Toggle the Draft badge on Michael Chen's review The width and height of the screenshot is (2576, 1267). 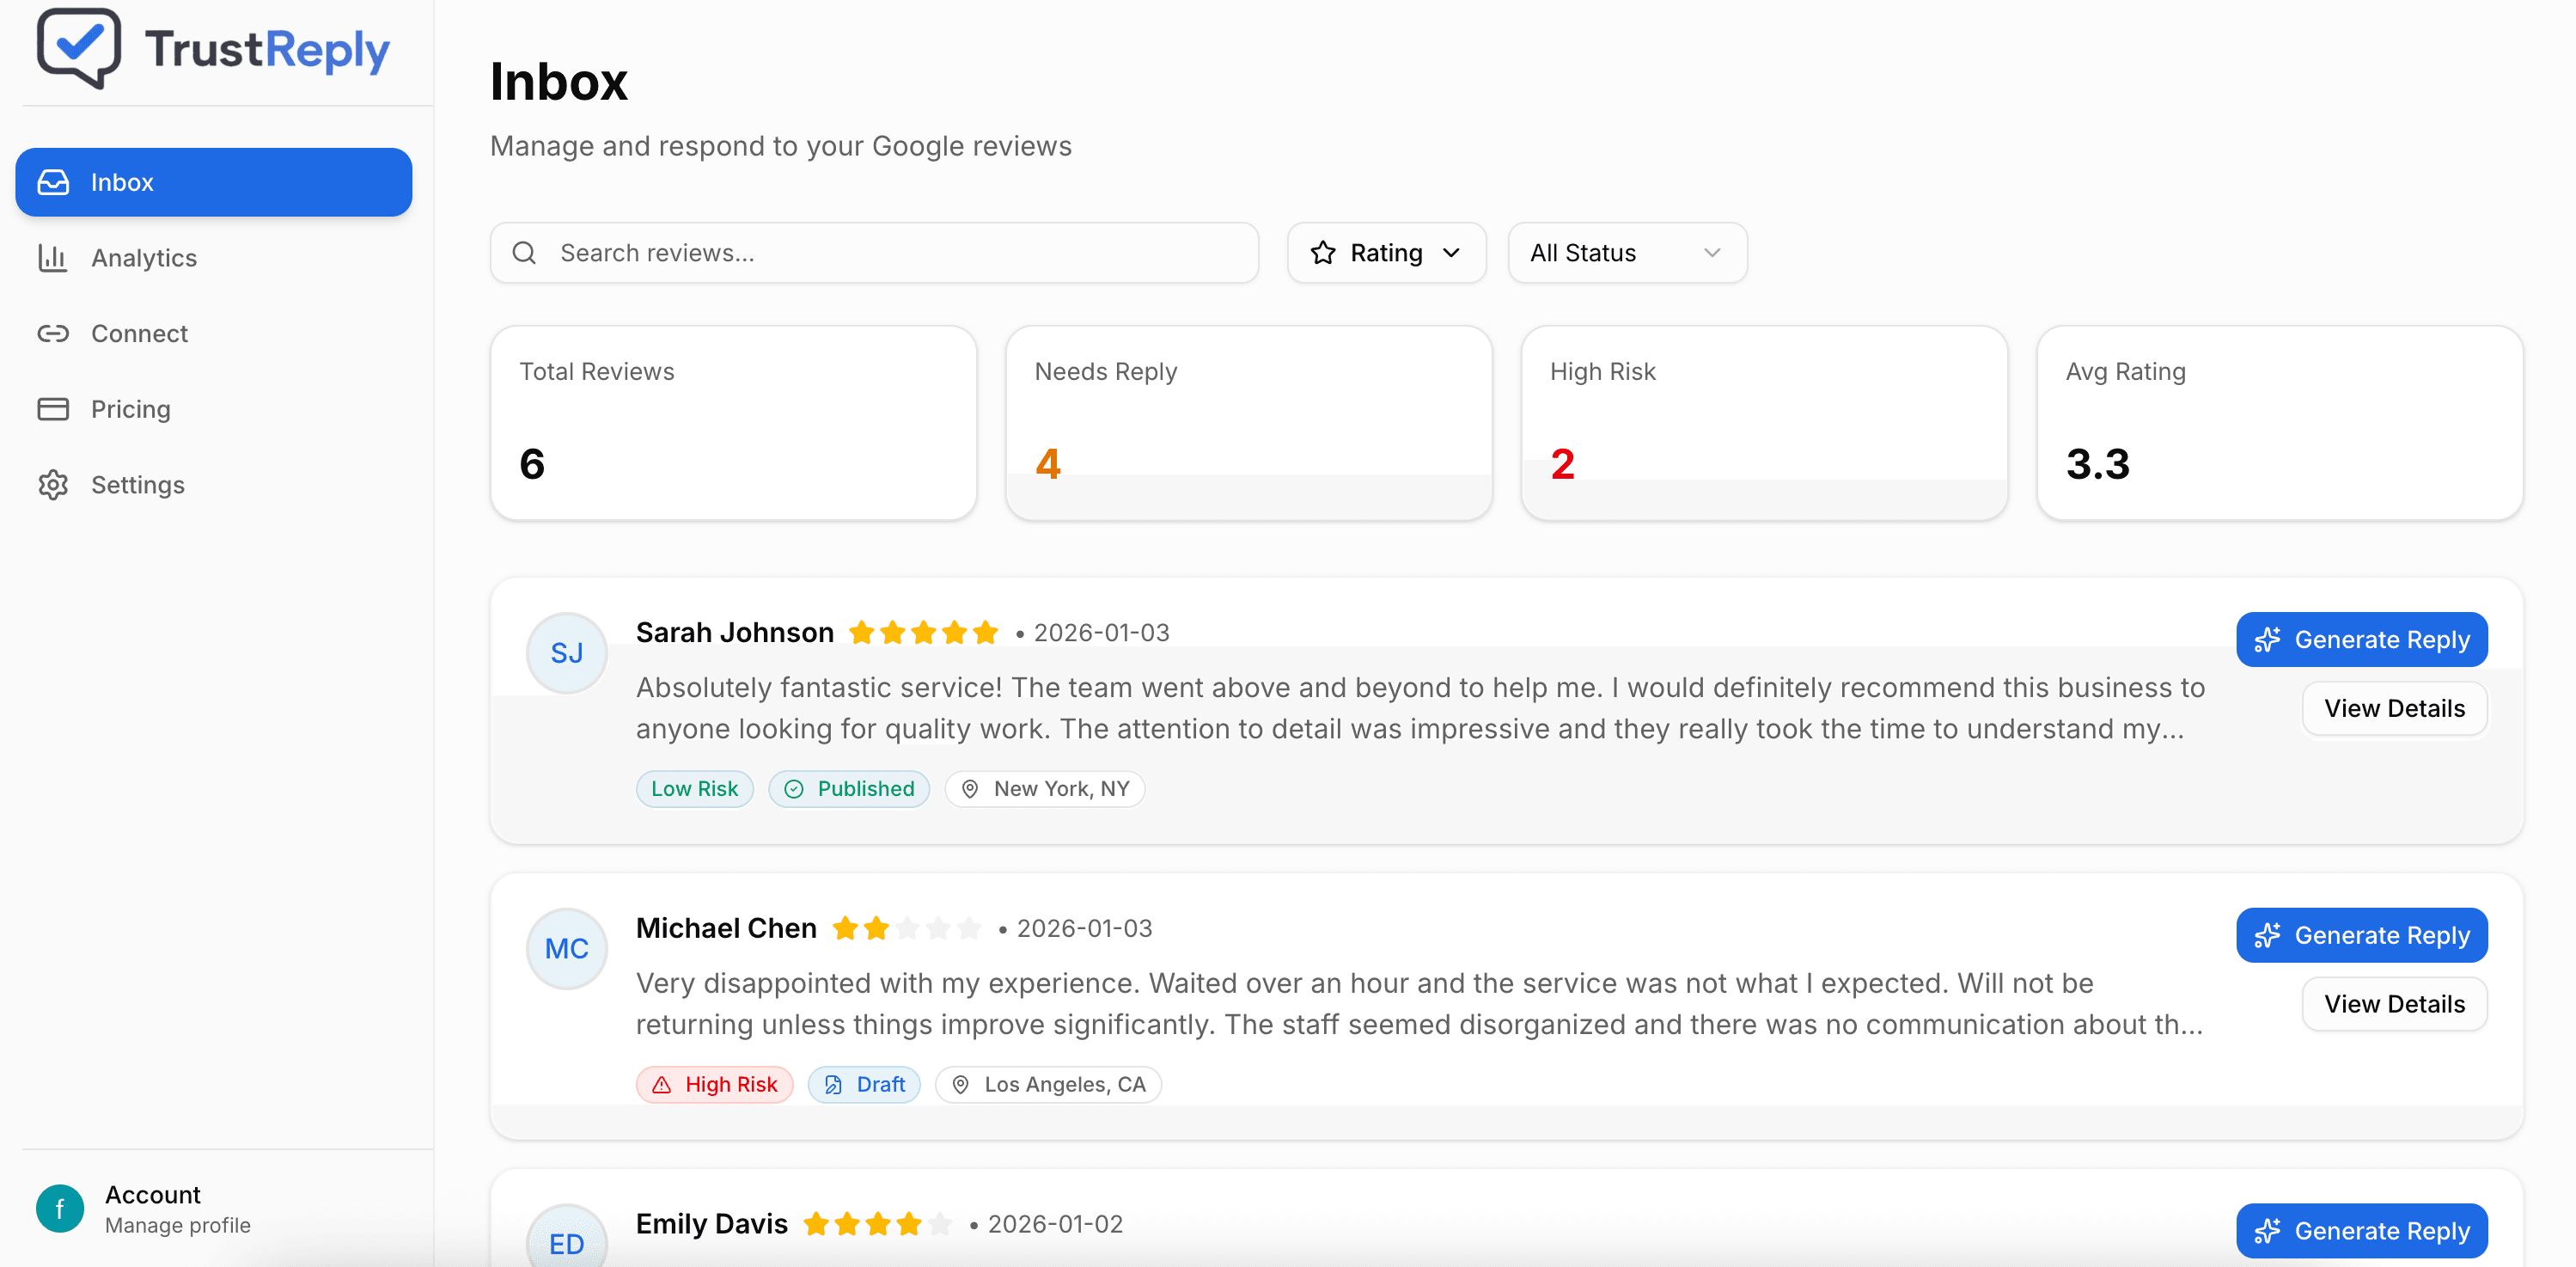point(863,1084)
